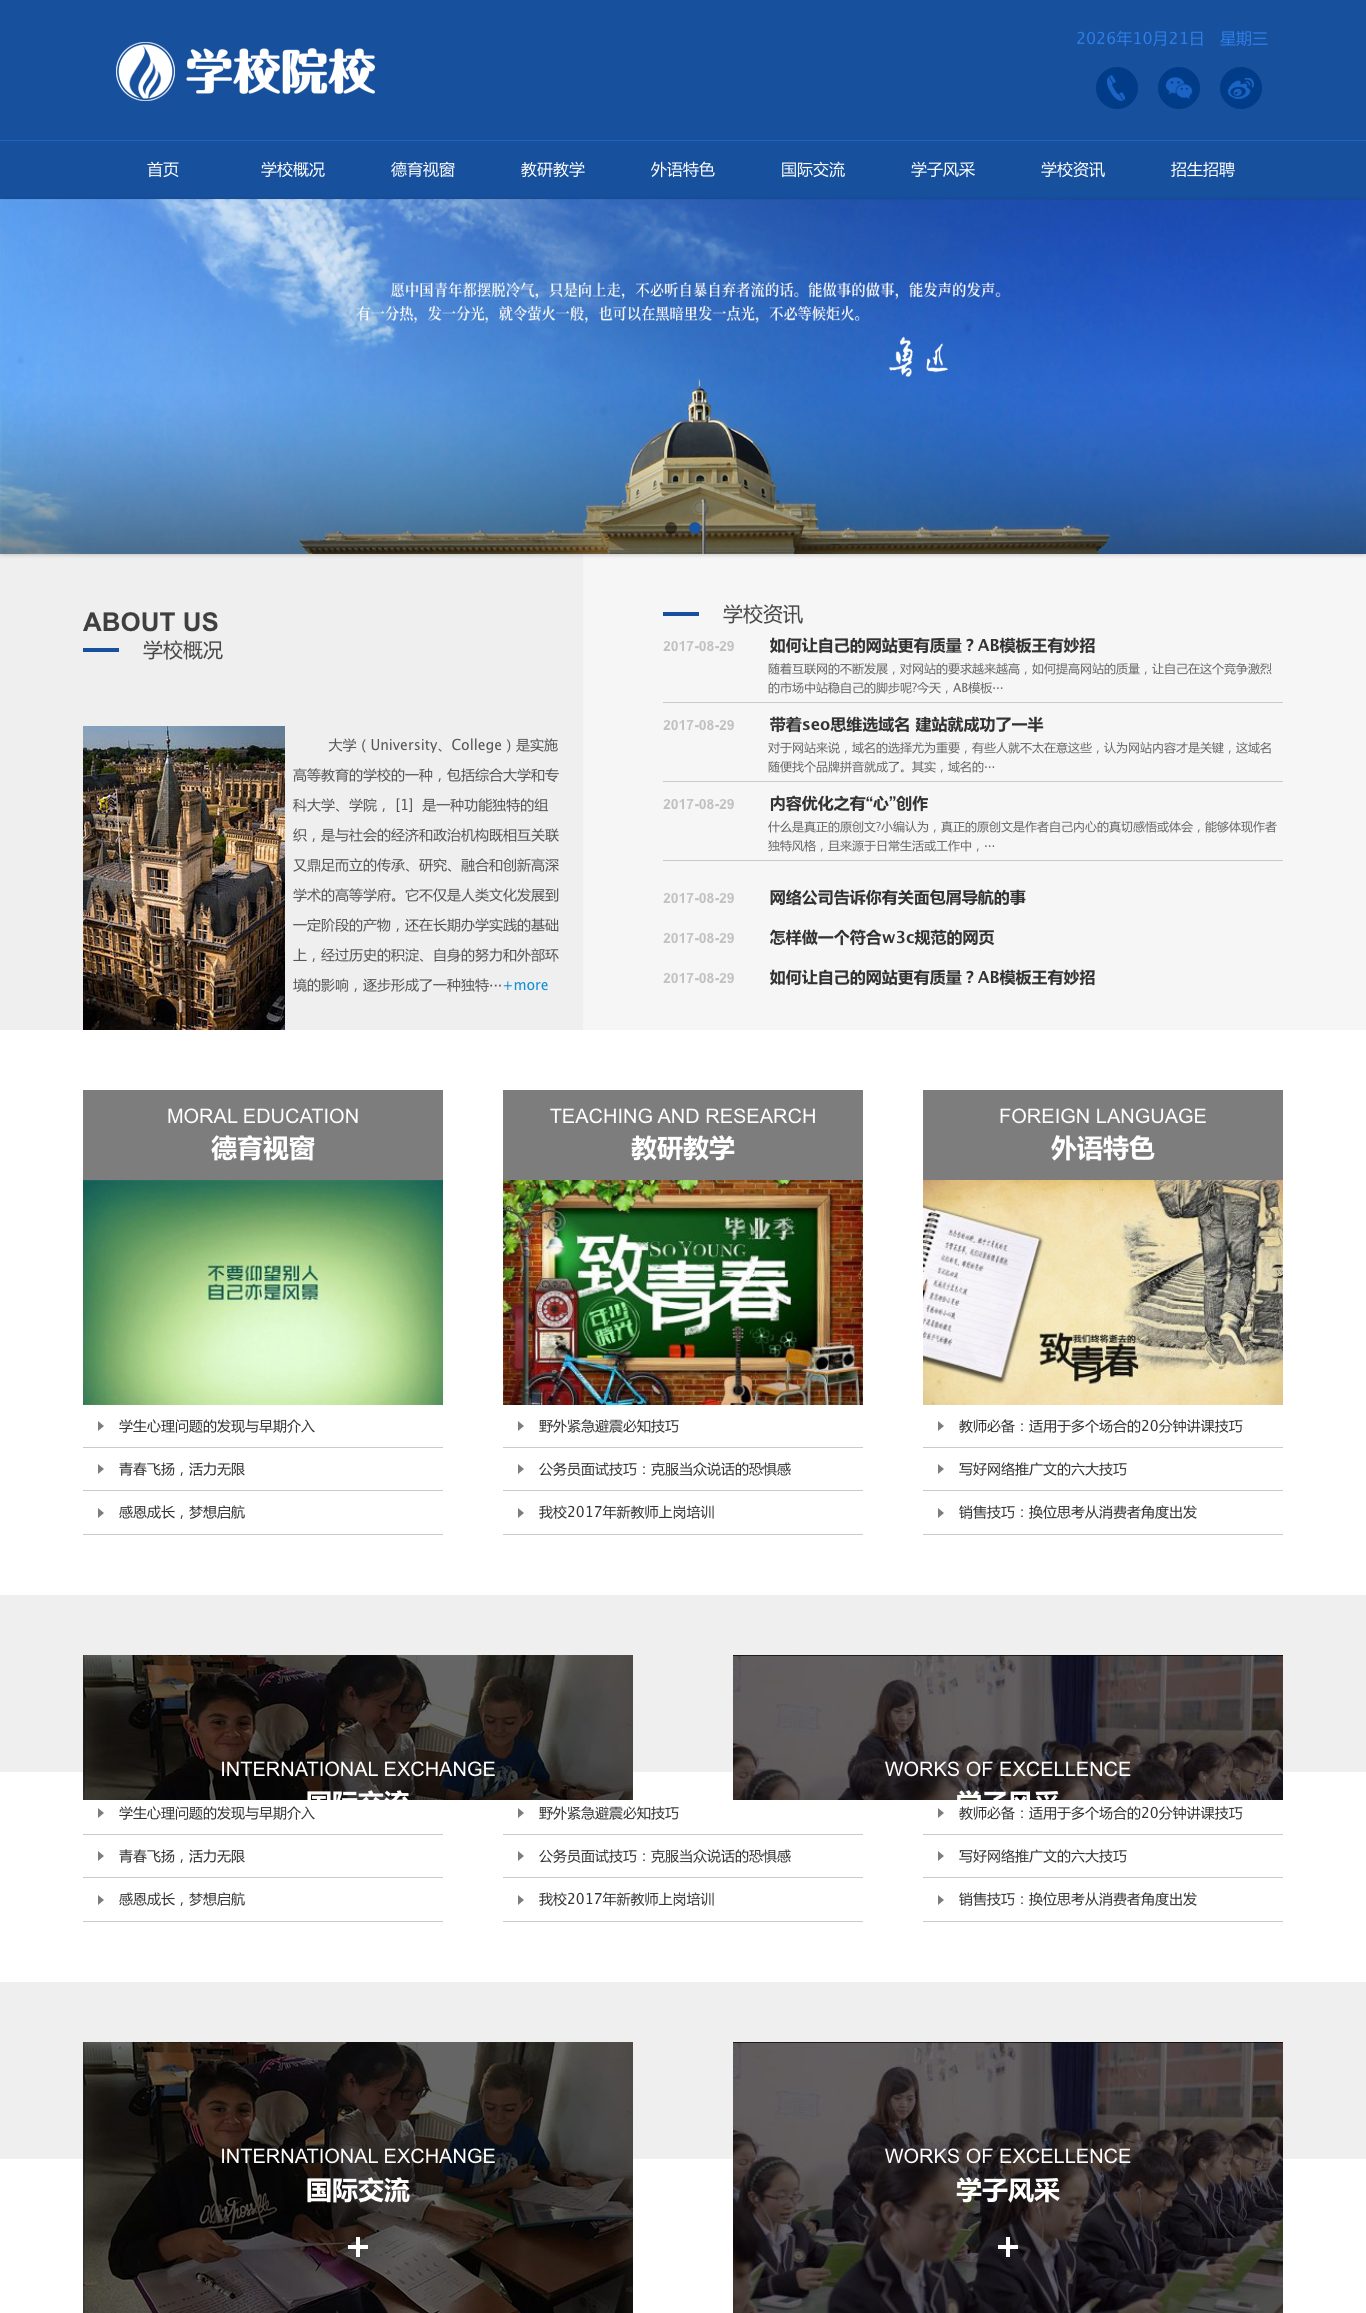Open 学校资讯 in the navigation bar
This screenshot has height=2313, width=1366.
1073,170
